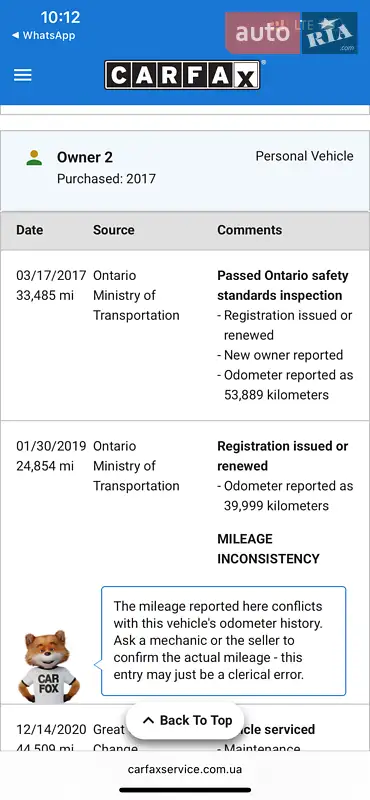Tap the auto RIA watermark logo
370x800 pixels.
(291, 33)
